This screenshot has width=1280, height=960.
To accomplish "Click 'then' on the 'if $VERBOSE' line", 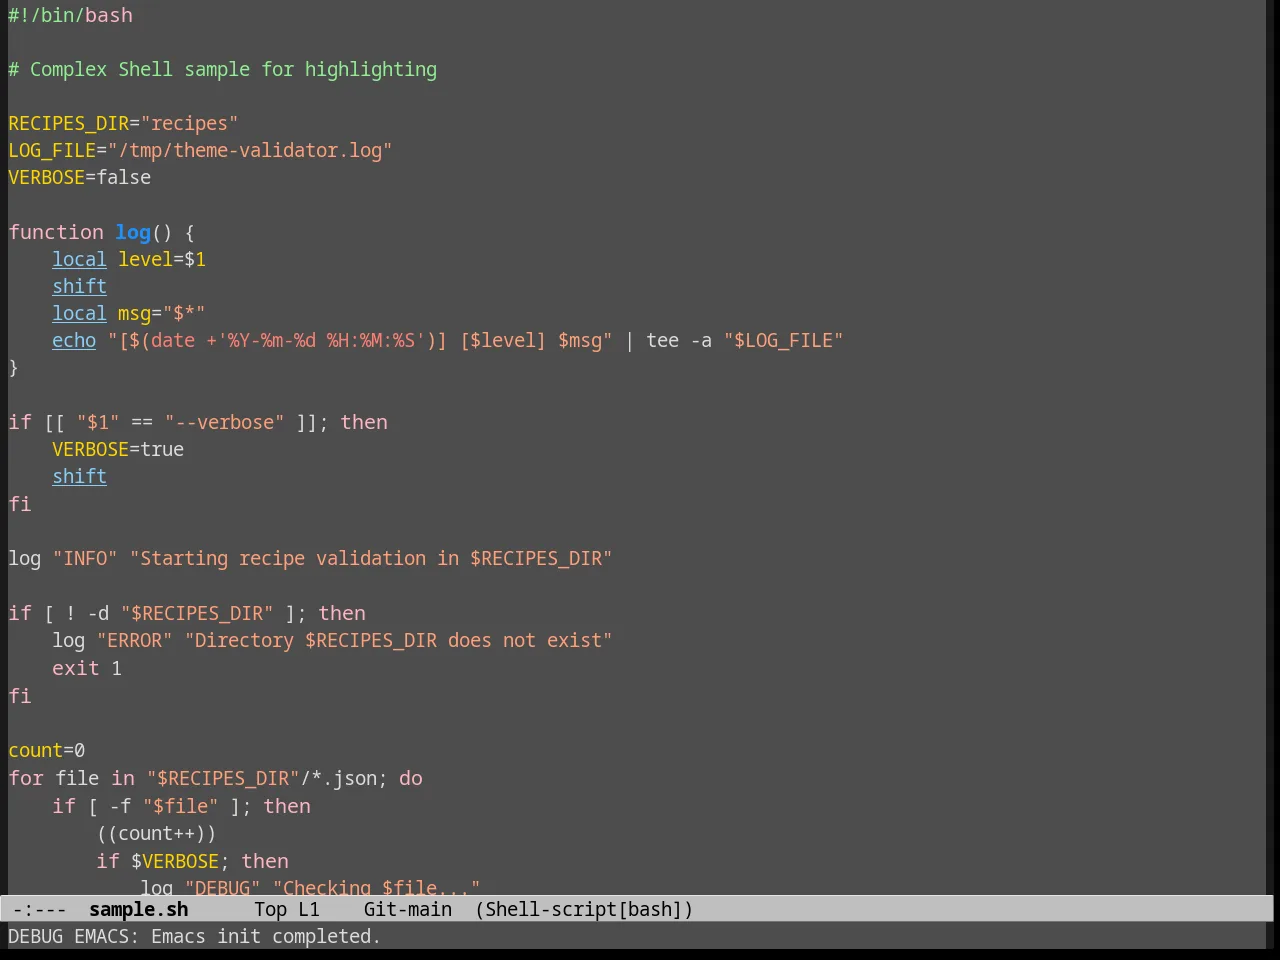I will pyautogui.click(x=265, y=861).
